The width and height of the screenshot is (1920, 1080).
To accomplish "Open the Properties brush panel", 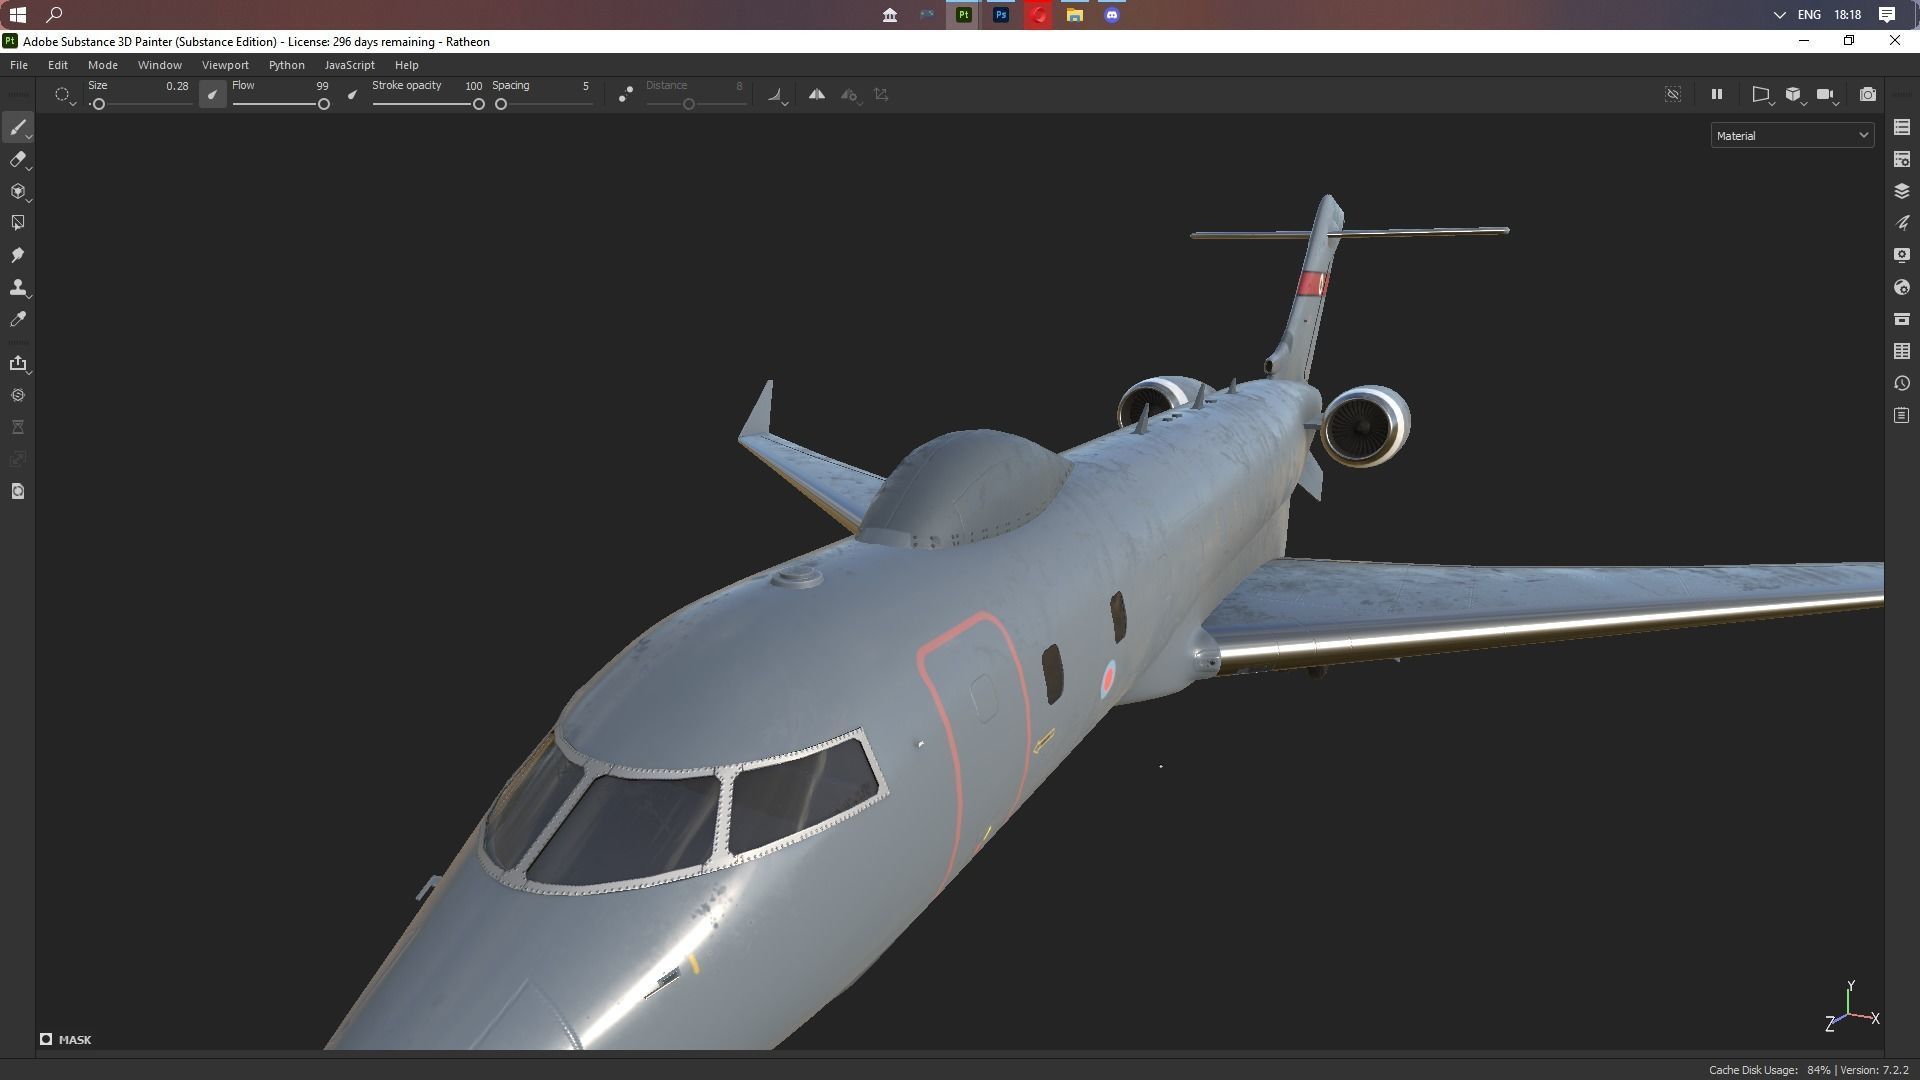I will [x=1902, y=223].
